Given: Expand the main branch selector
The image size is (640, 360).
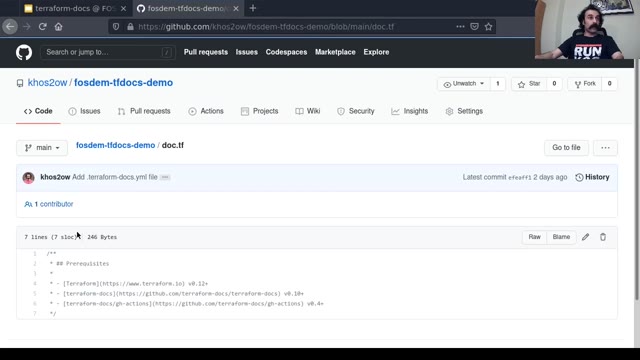Looking at the screenshot, I should 42,148.
